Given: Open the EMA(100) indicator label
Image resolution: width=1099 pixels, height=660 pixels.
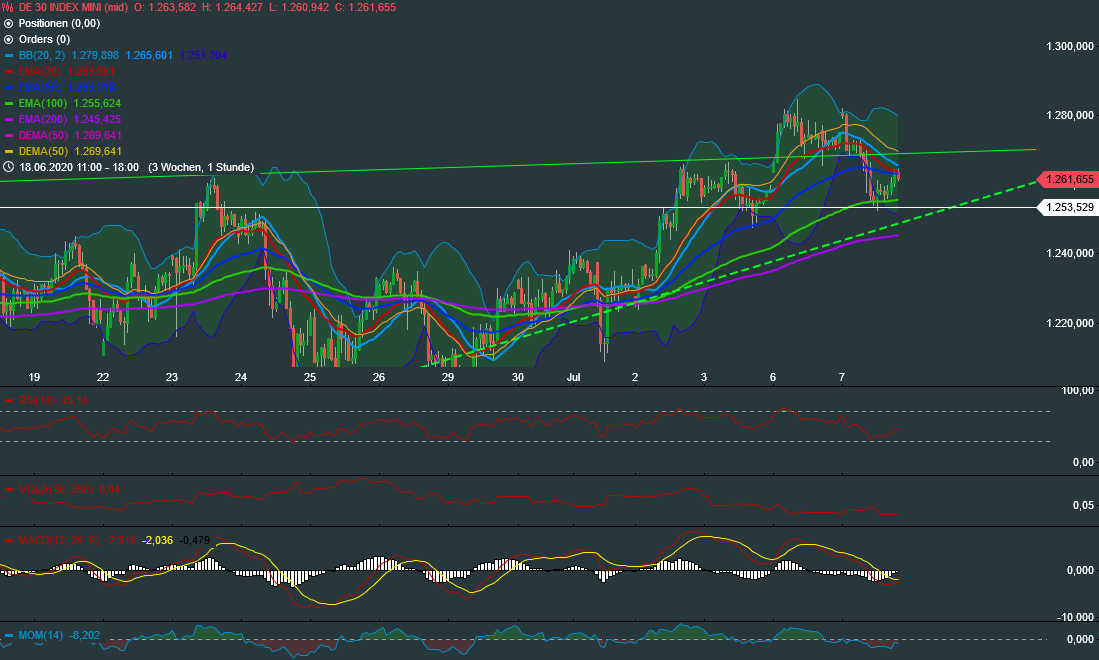Looking at the screenshot, I should 43,103.
